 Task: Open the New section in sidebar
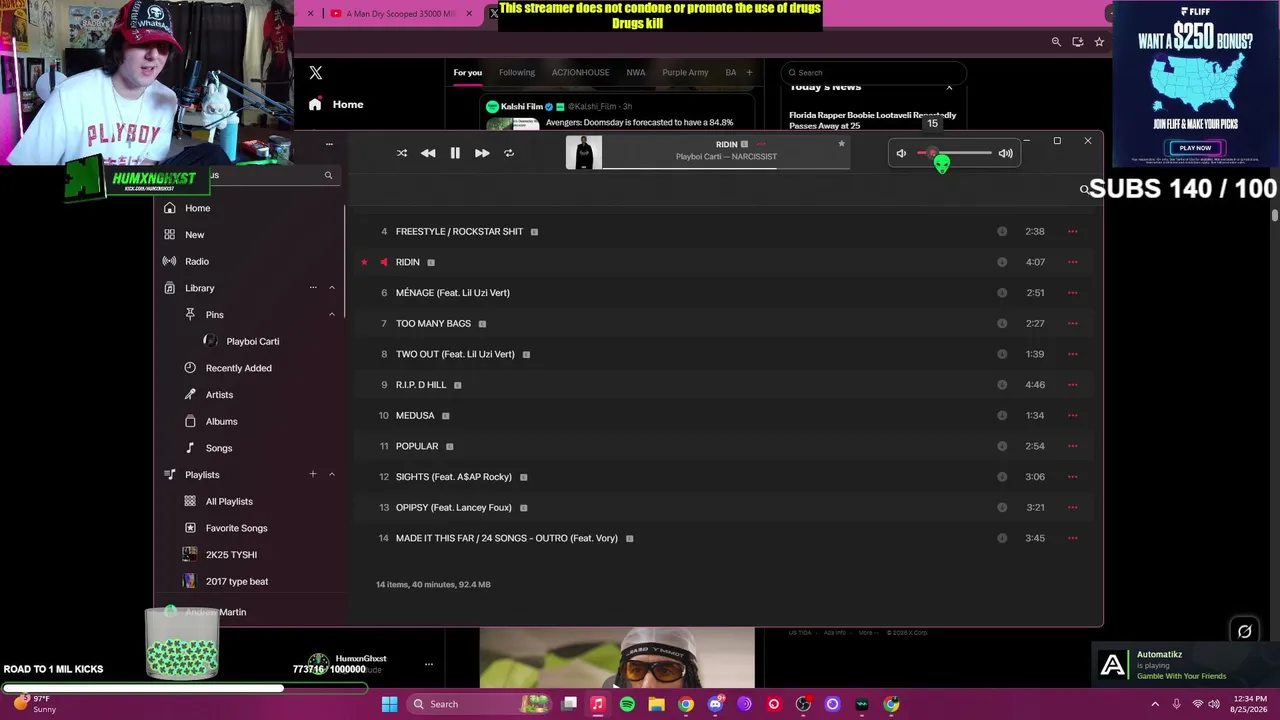click(194, 235)
